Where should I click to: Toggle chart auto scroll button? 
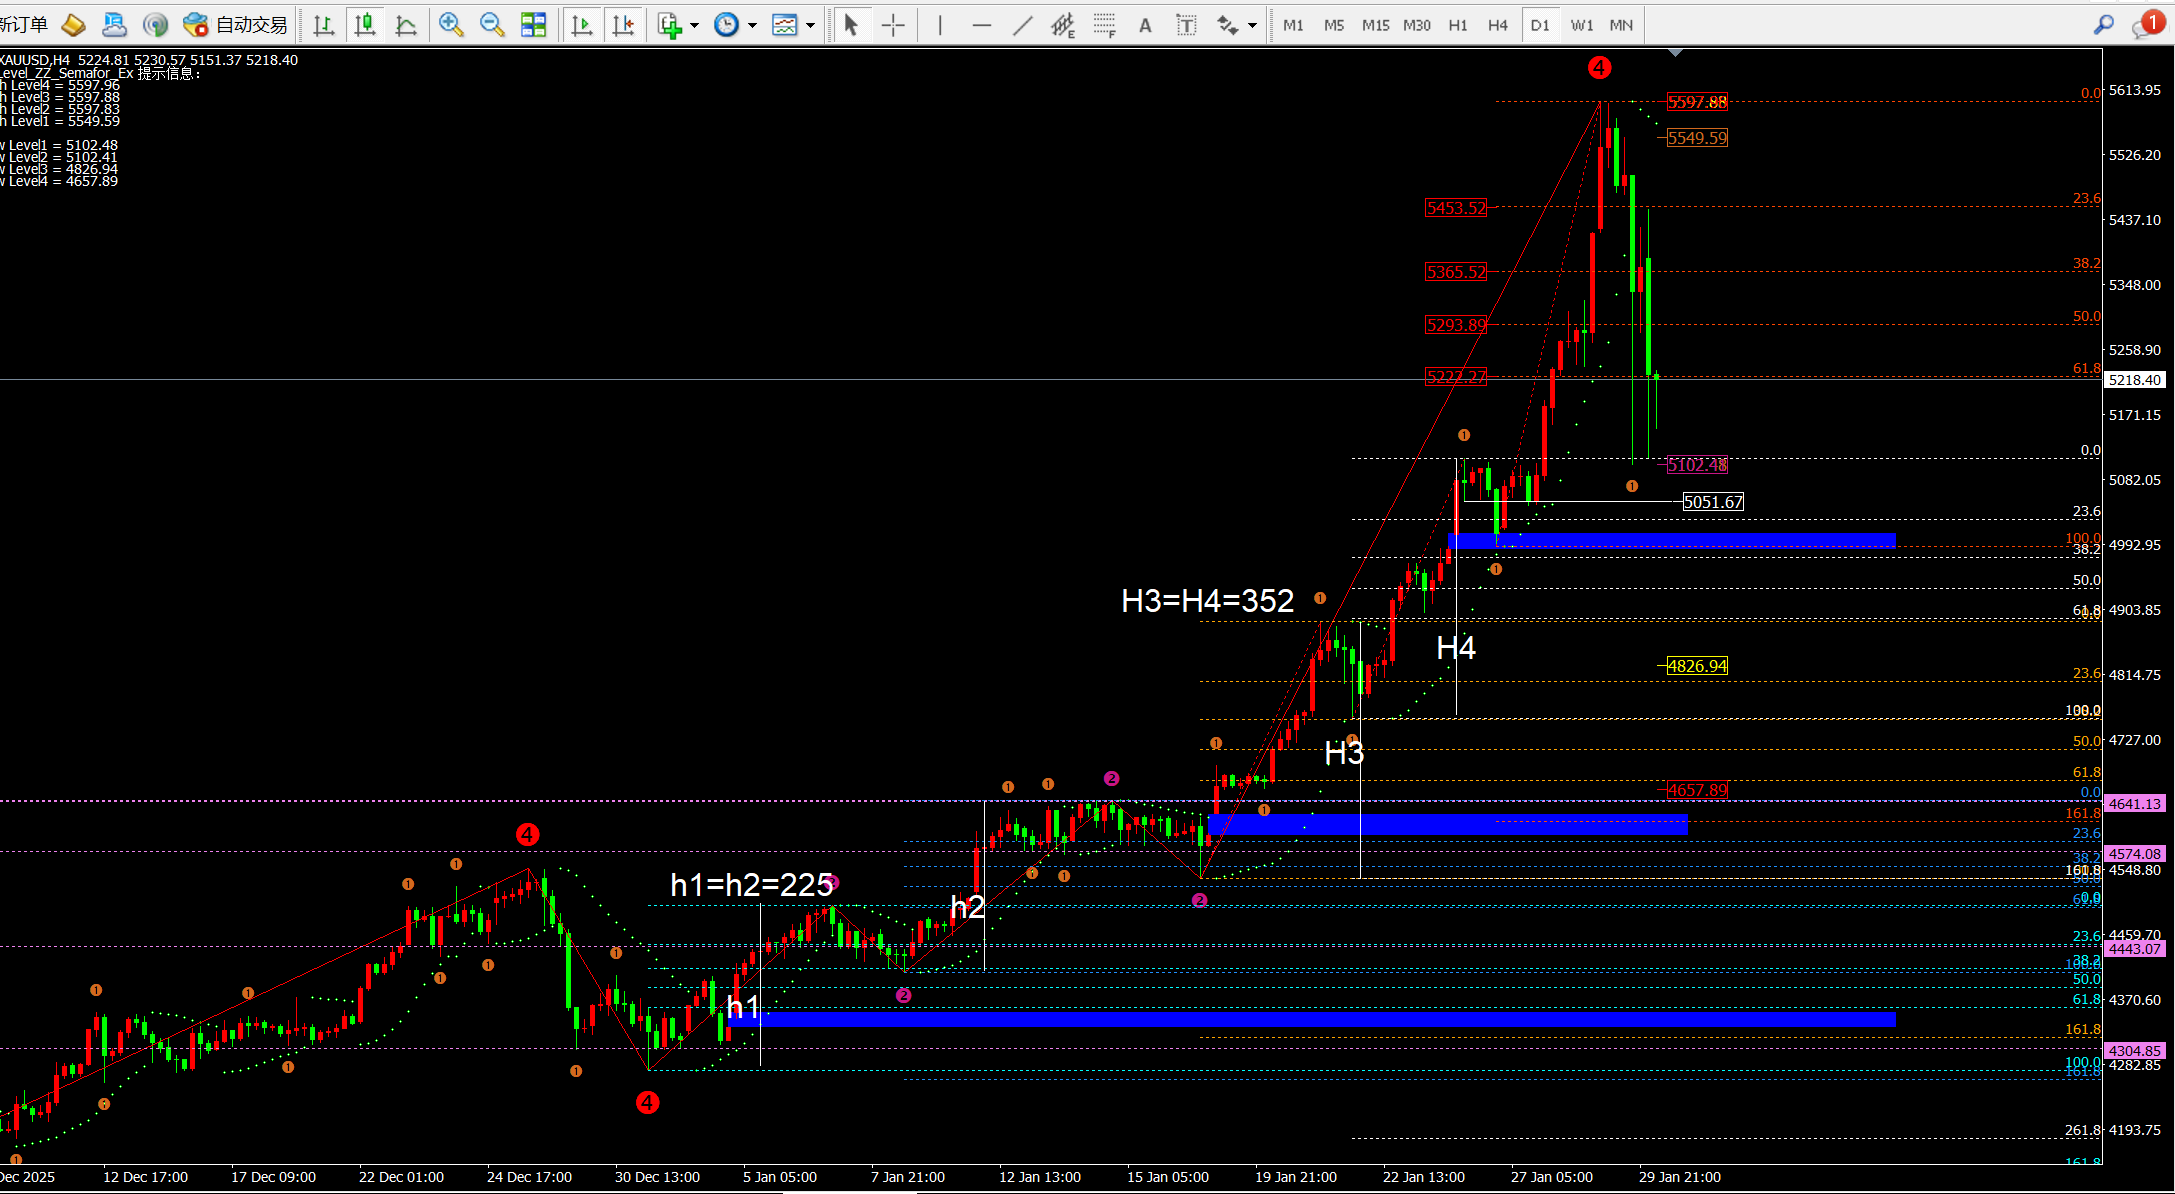(x=582, y=25)
